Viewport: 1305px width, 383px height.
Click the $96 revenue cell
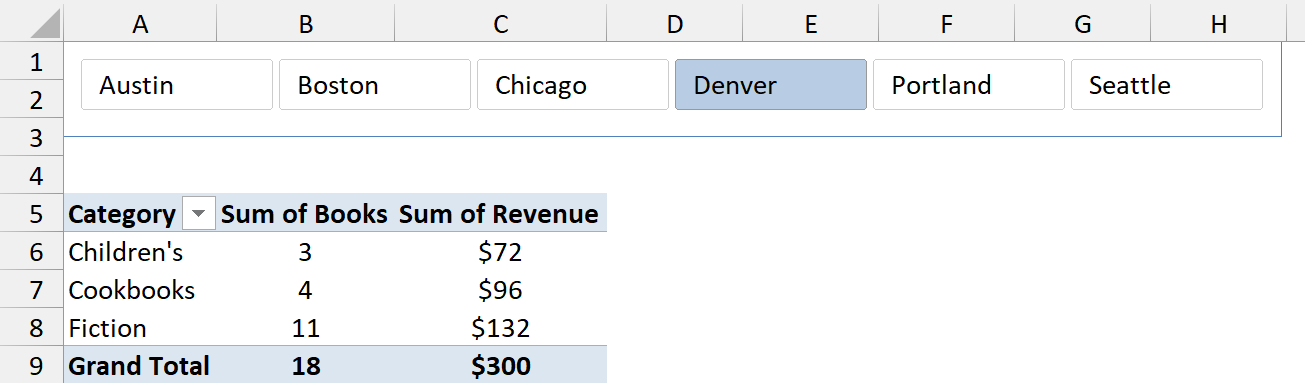point(500,290)
